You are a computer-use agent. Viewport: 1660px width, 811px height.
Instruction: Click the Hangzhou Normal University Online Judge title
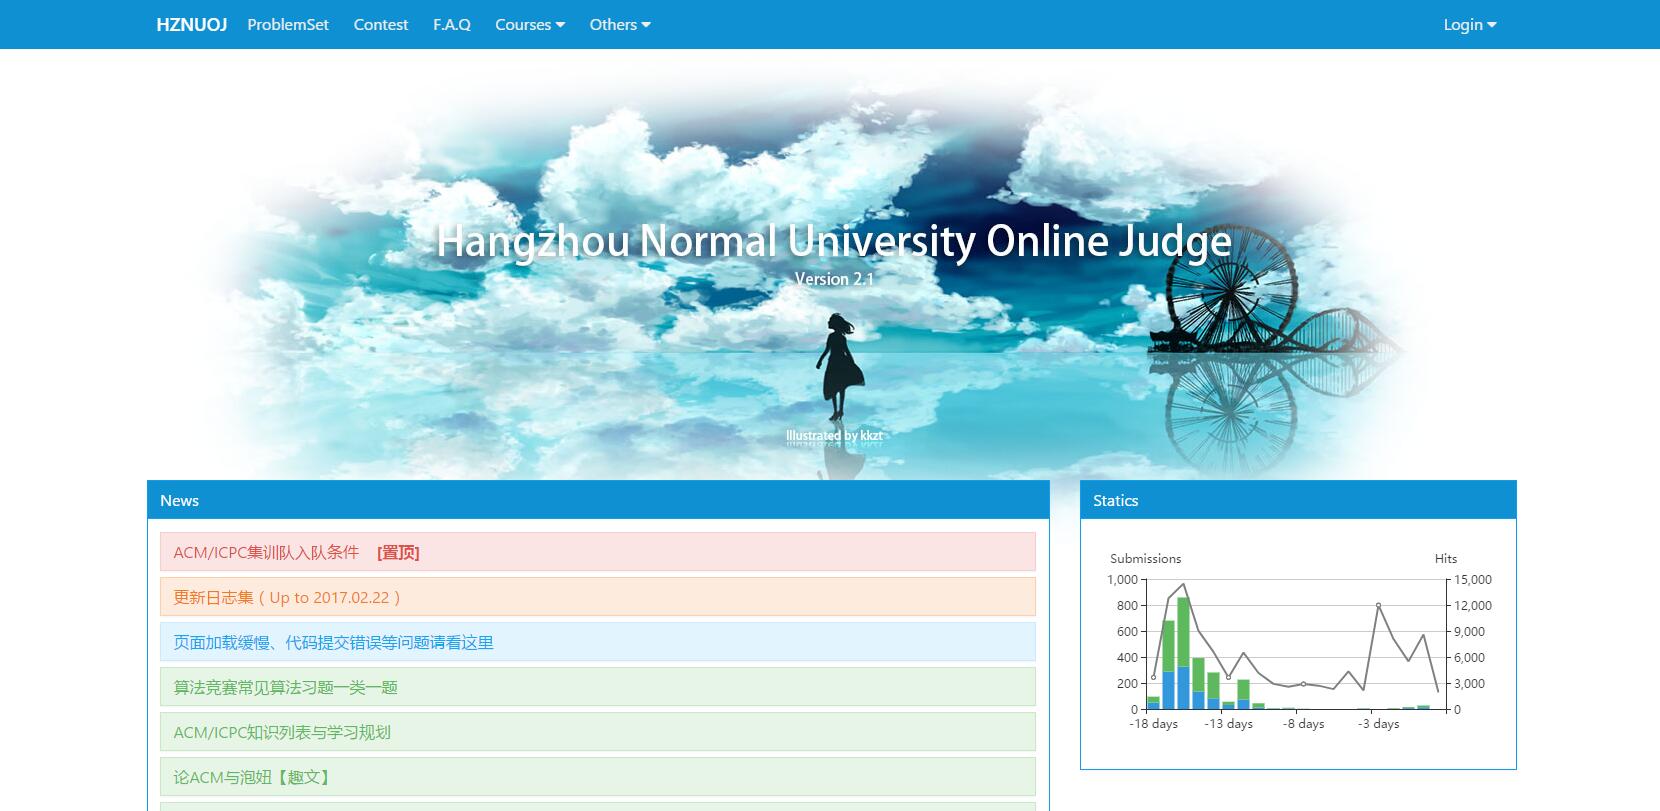[x=834, y=241]
